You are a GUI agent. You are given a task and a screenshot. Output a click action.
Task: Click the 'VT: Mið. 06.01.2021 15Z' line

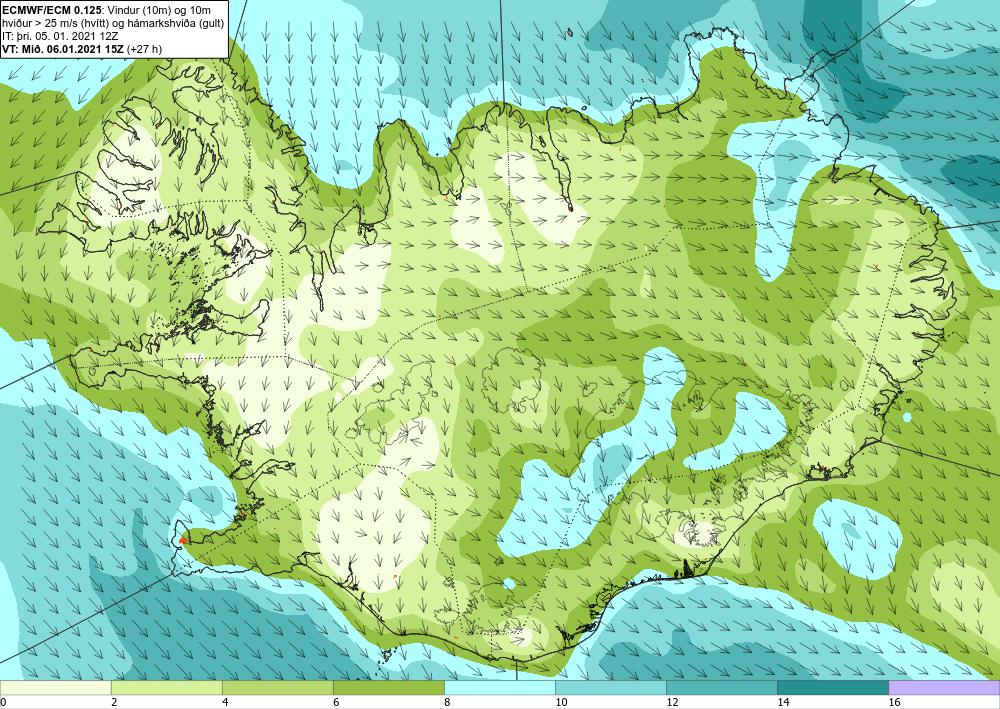tap(65, 49)
